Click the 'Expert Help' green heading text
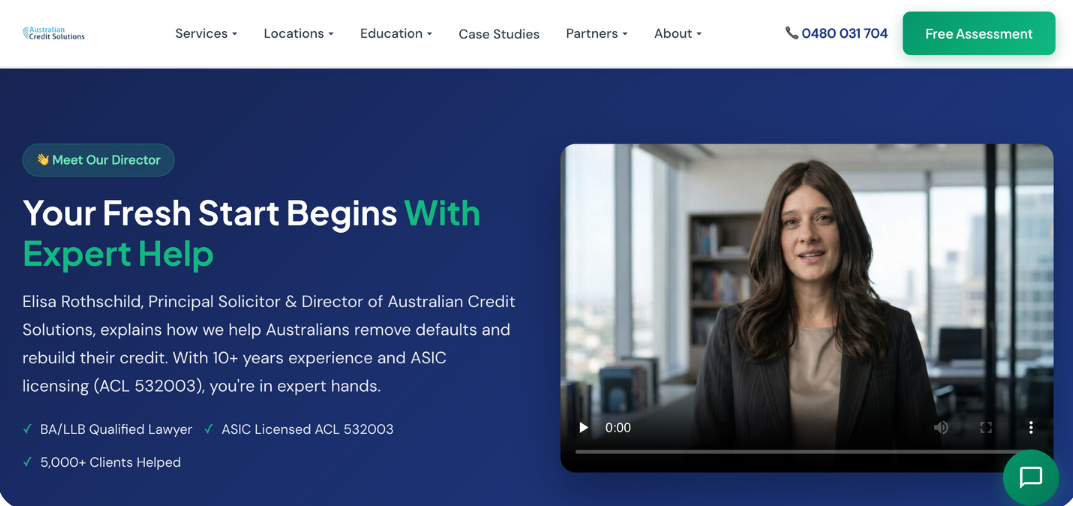 point(118,254)
